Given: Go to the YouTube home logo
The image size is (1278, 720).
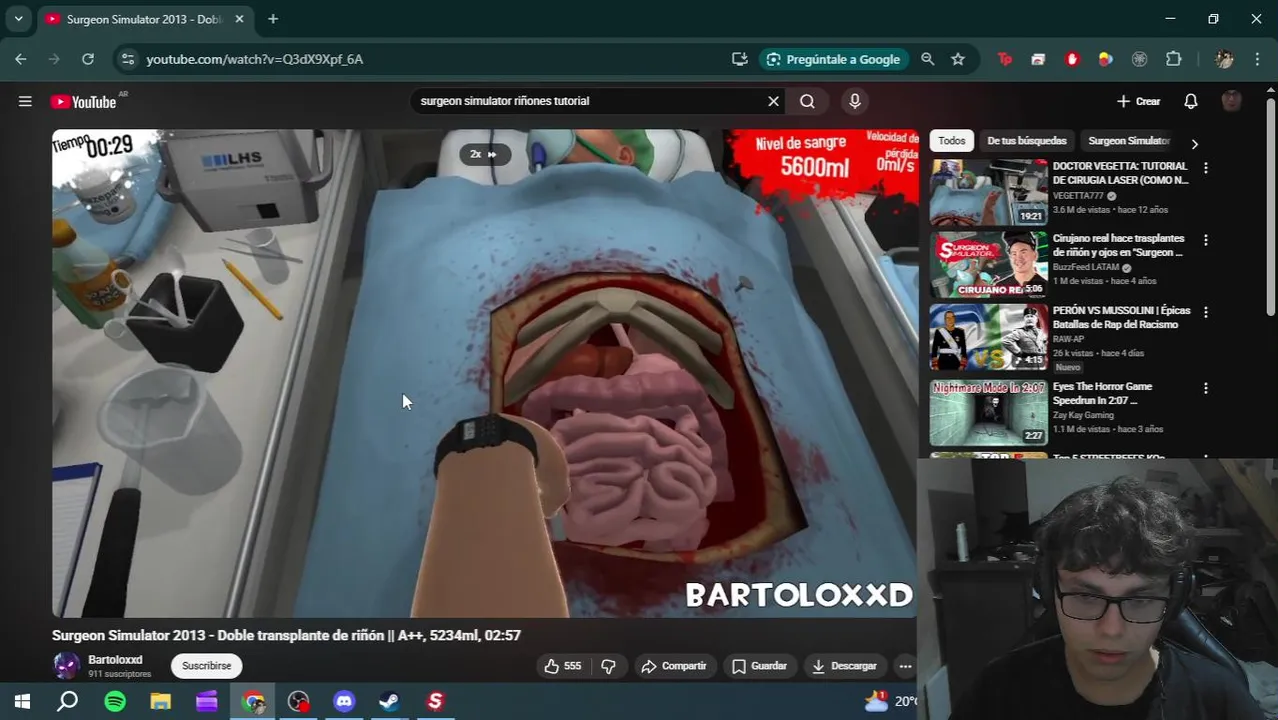Looking at the screenshot, I should (83, 102).
